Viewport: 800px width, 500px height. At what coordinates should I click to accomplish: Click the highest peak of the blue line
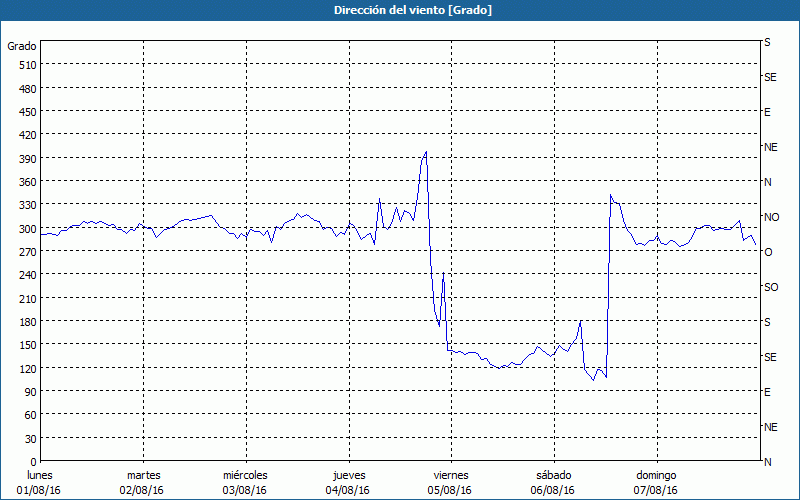tap(426, 152)
